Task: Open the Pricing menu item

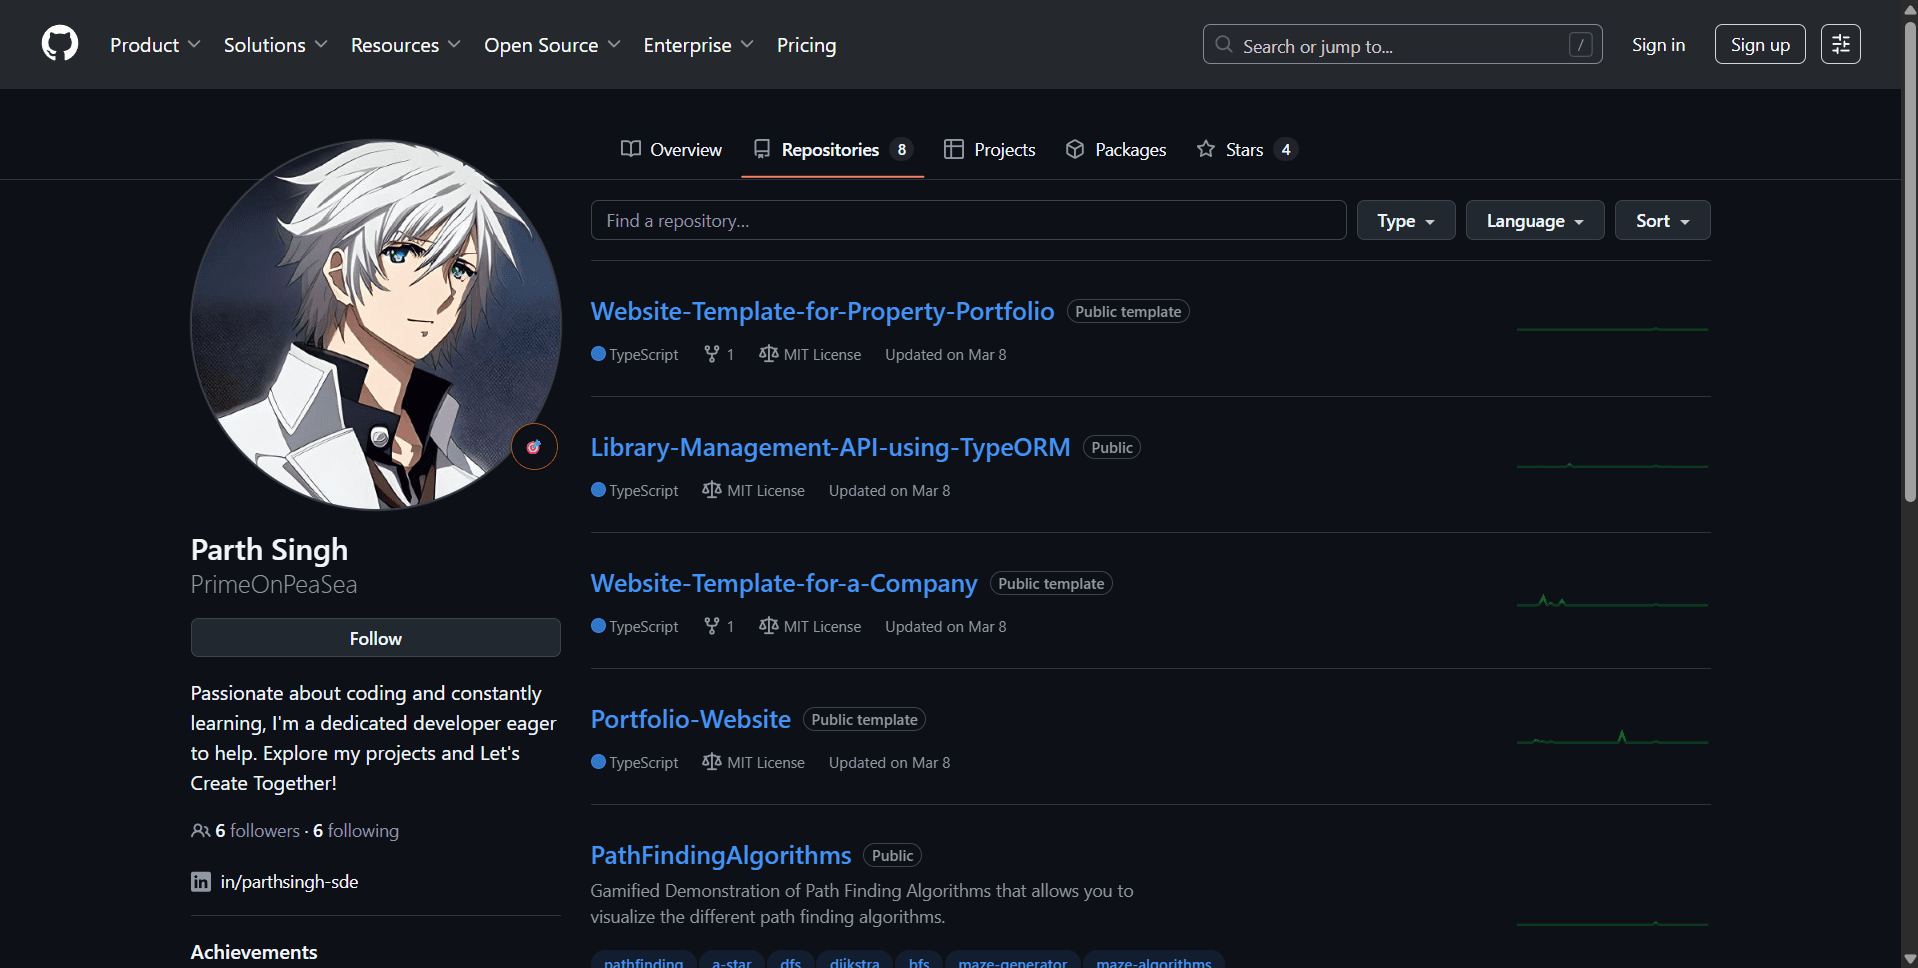Action: click(806, 45)
